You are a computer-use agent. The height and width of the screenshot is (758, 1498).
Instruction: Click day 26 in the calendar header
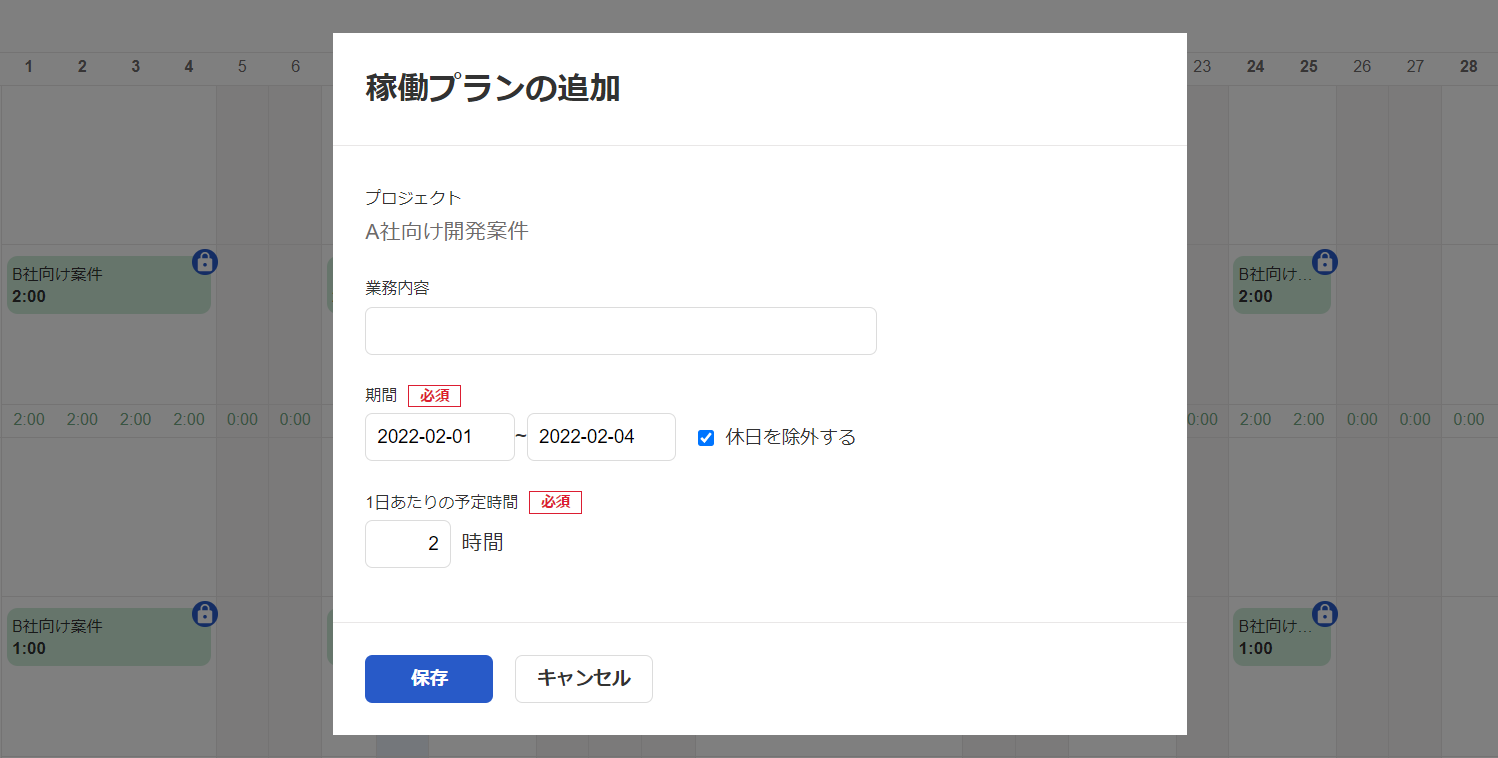[x=1362, y=67]
